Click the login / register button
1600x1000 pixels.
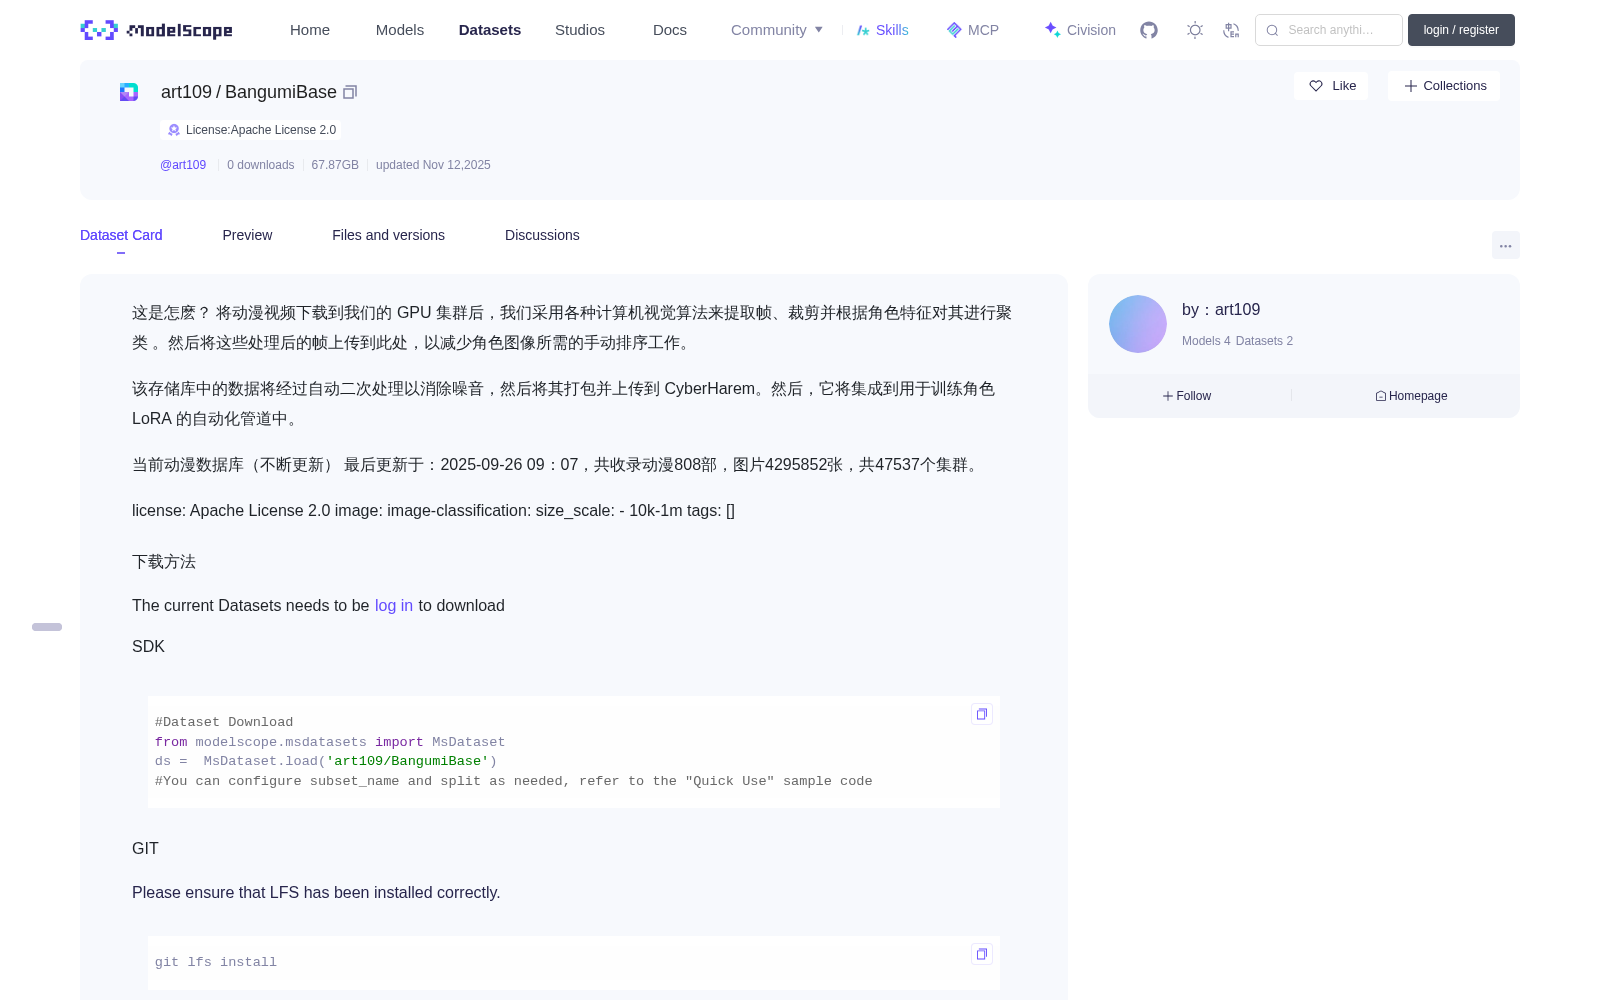(1461, 30)
